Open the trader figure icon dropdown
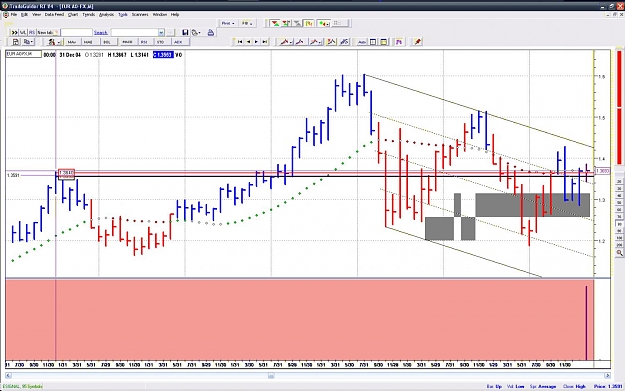 click(54, 42)
